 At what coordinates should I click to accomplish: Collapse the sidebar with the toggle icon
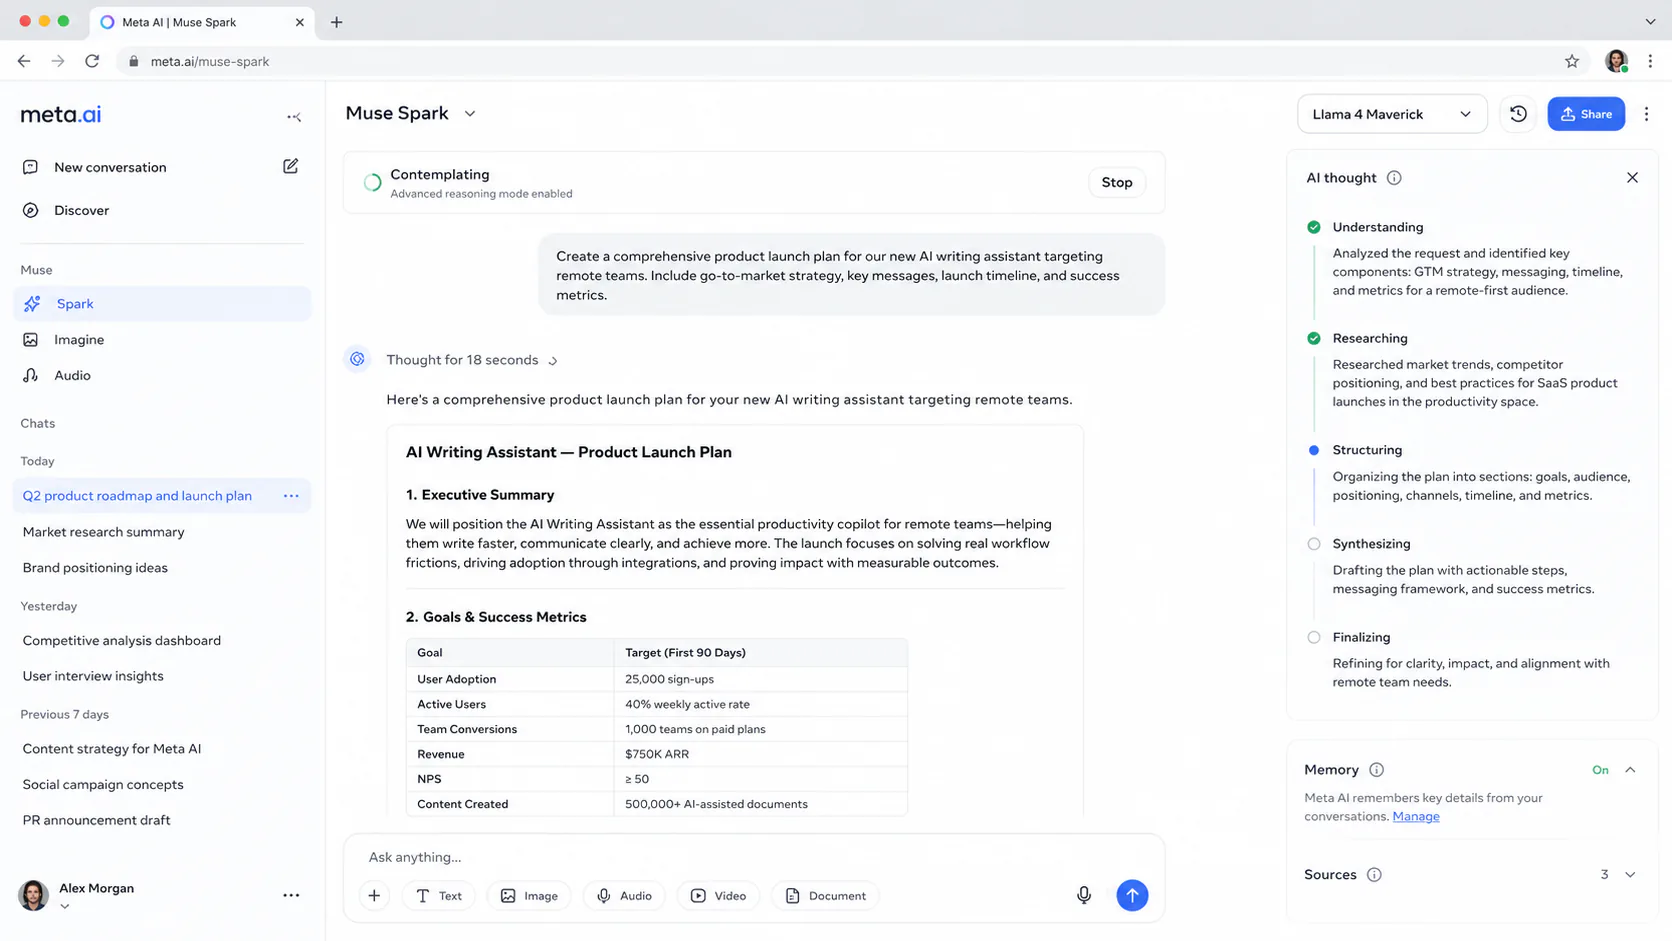point(293,117)
